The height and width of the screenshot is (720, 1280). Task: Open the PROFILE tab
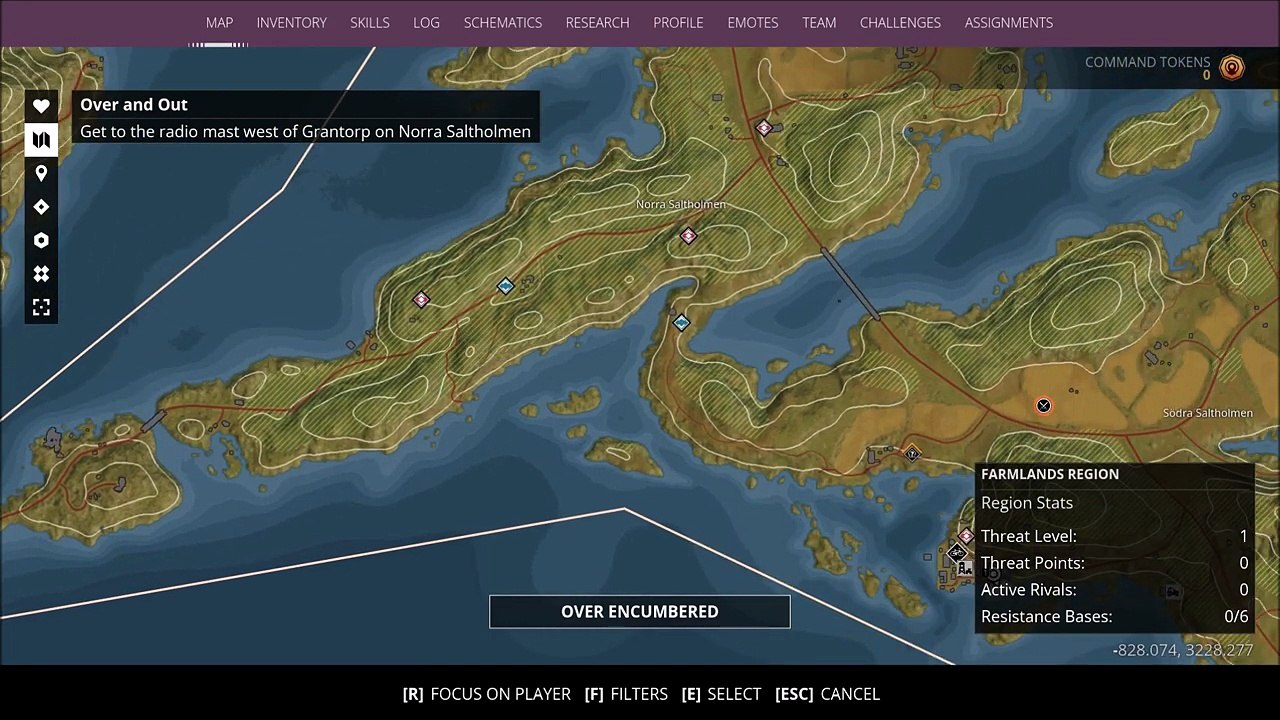coord(678,22)
